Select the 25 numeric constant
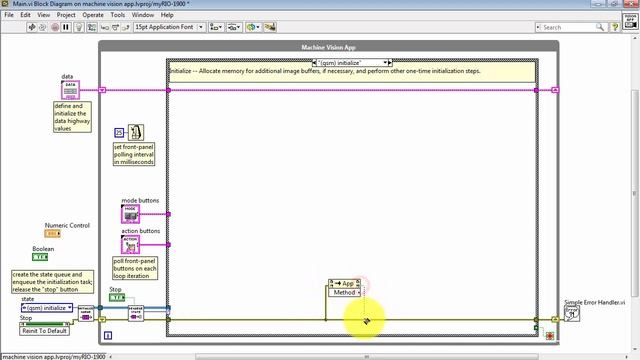This screenshot has width=640, height=360. click(x=119, y=133)
